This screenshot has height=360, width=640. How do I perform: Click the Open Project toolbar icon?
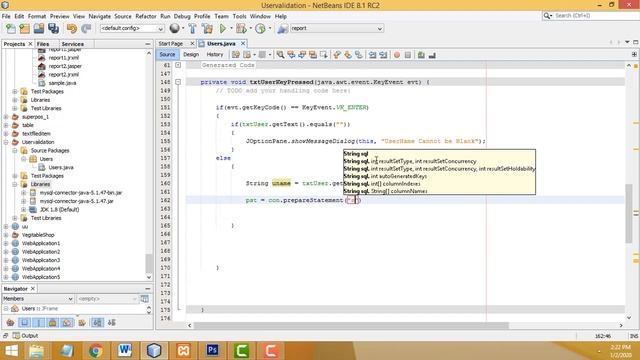tap(39, 29)
